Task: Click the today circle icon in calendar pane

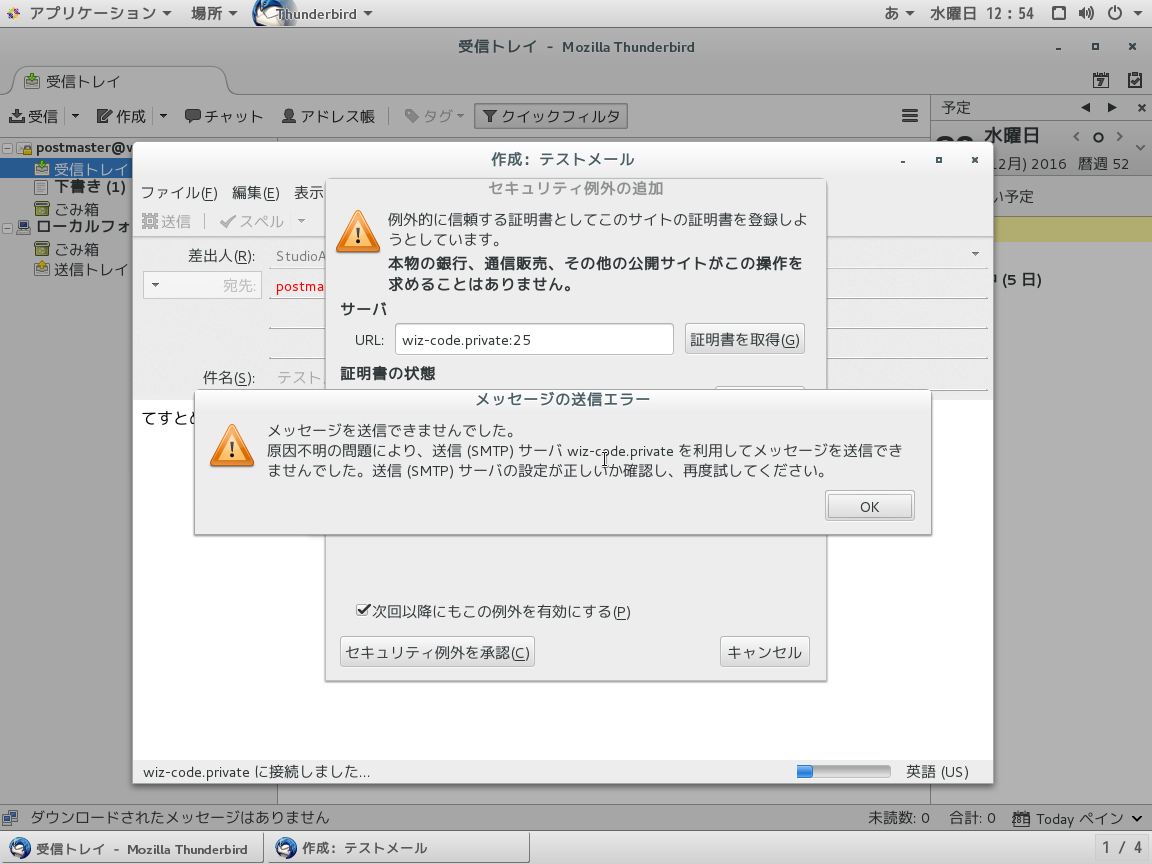Action: tap(1098, 137)
